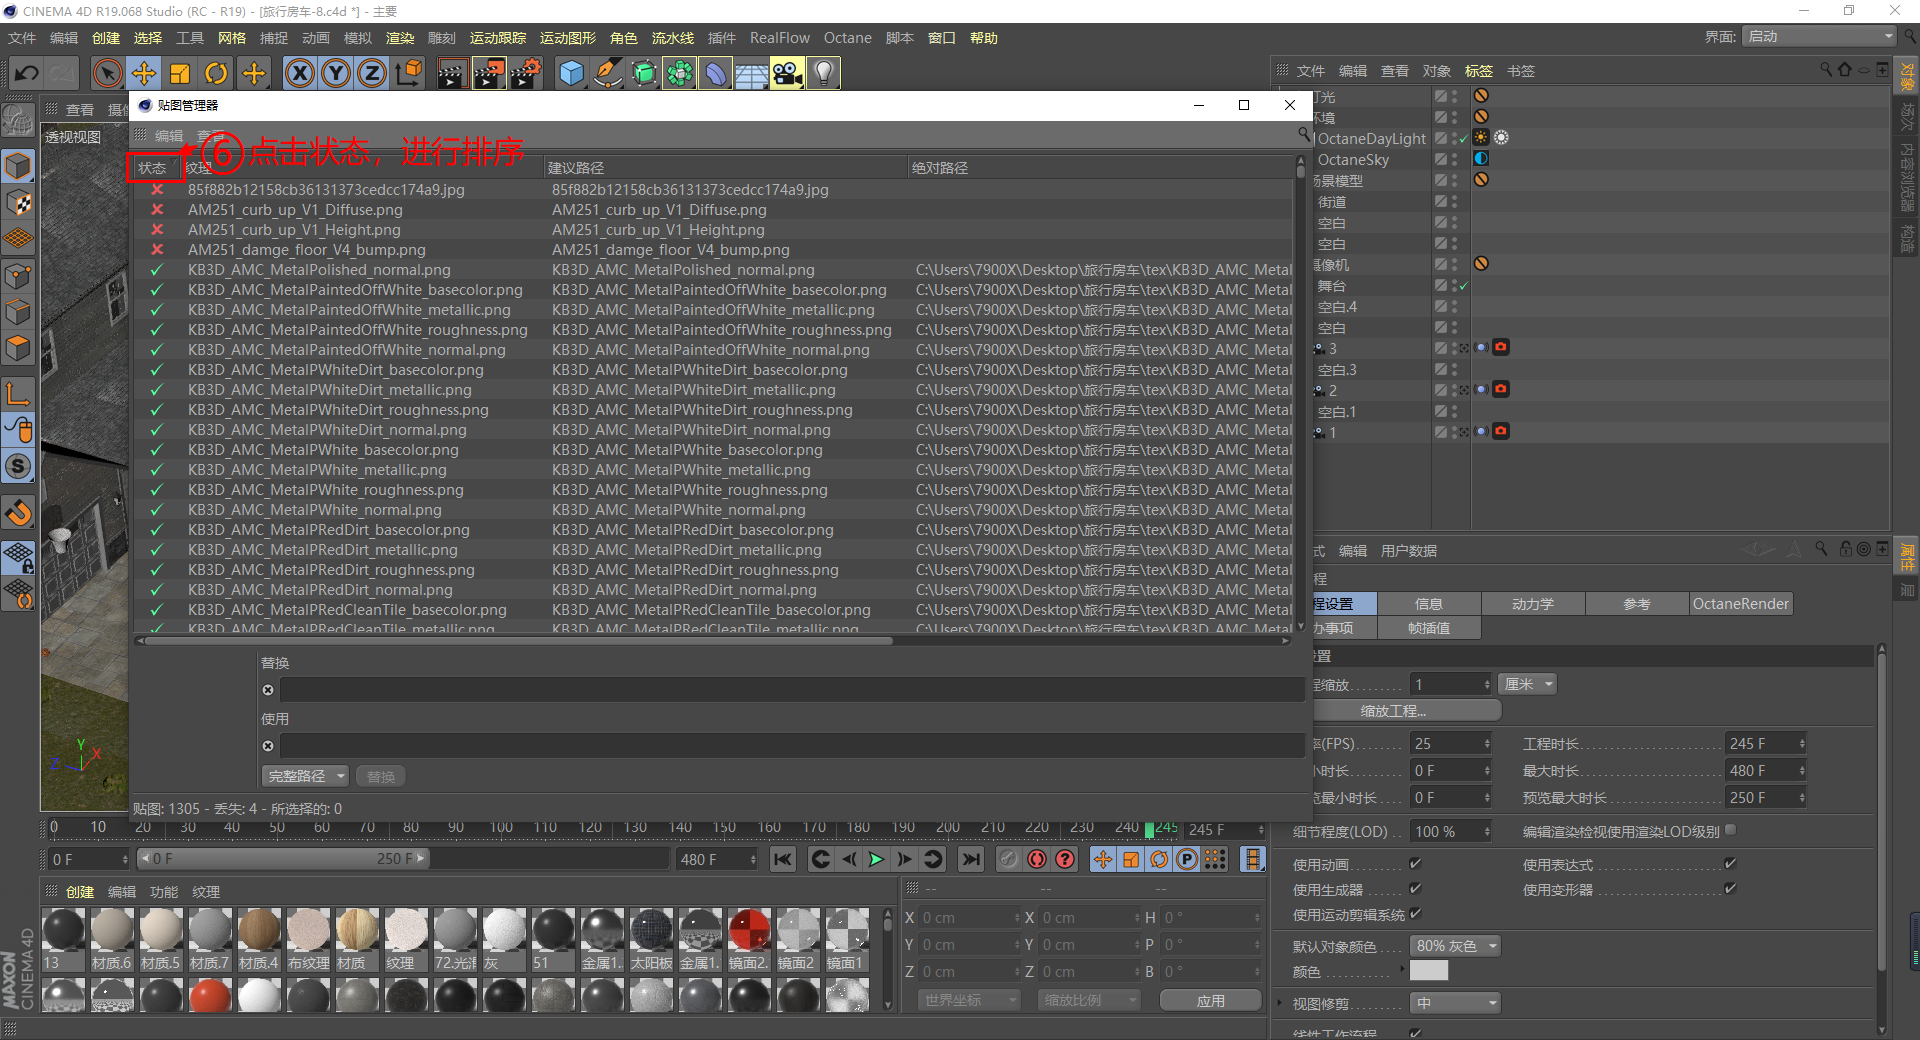Click the filmstrip timeline icon

coord(1252,859)
